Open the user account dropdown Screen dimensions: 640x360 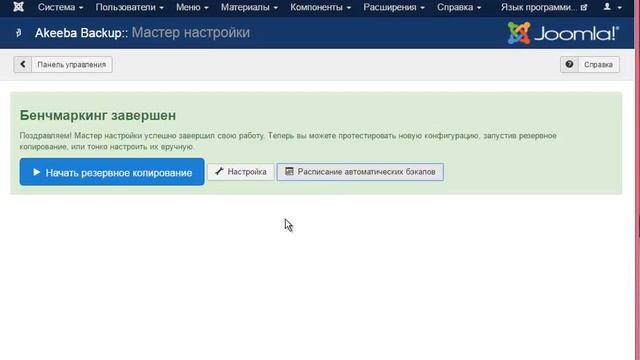tap(613, 7)
